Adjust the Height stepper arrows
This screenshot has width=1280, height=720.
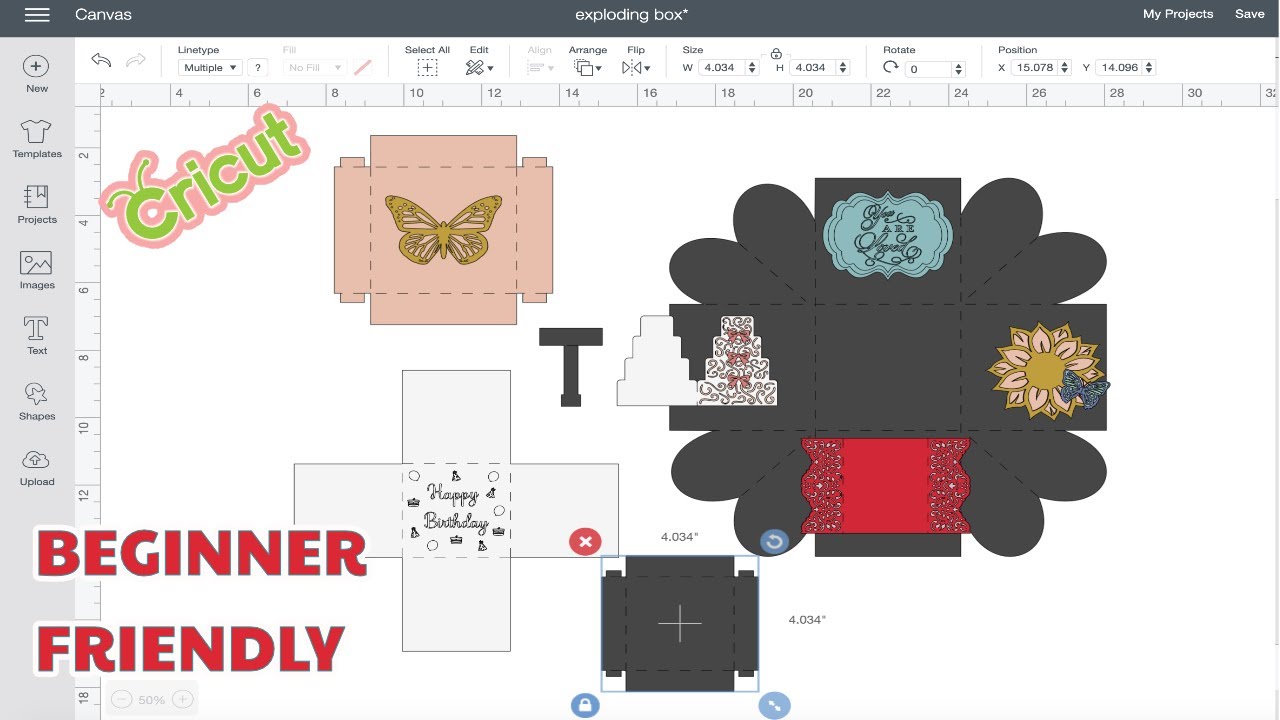(x=843, y=68)
